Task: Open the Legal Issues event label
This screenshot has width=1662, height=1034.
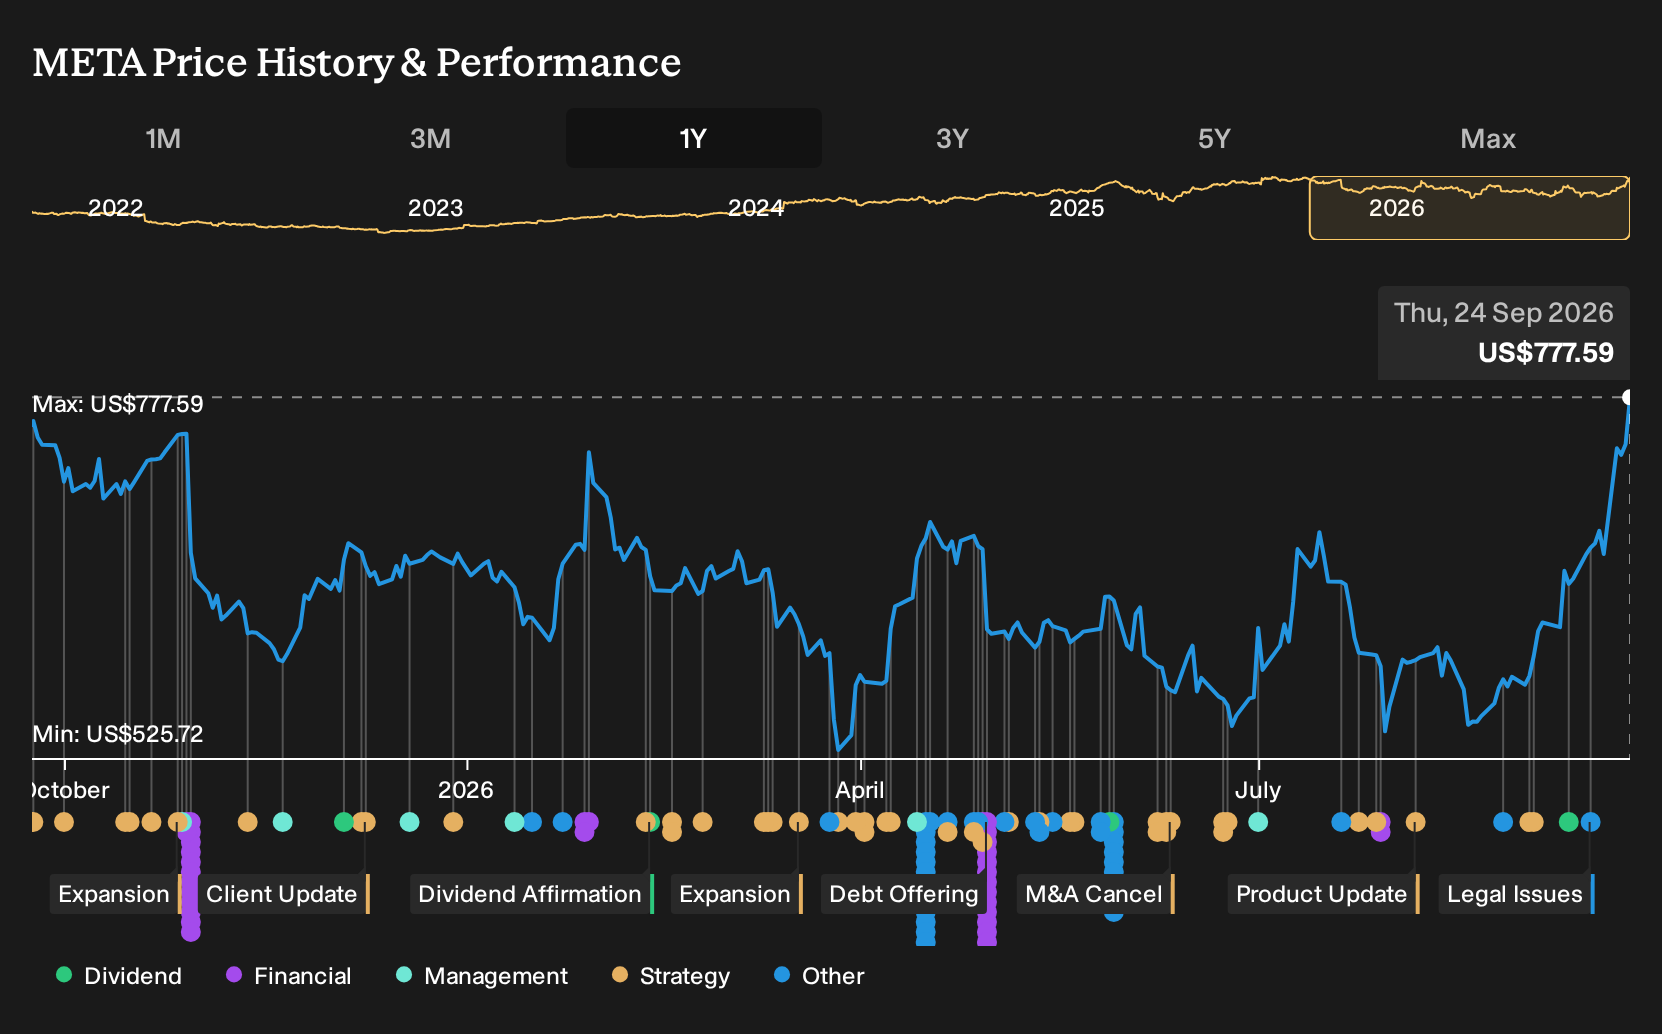Action: tap(1517, 894)
